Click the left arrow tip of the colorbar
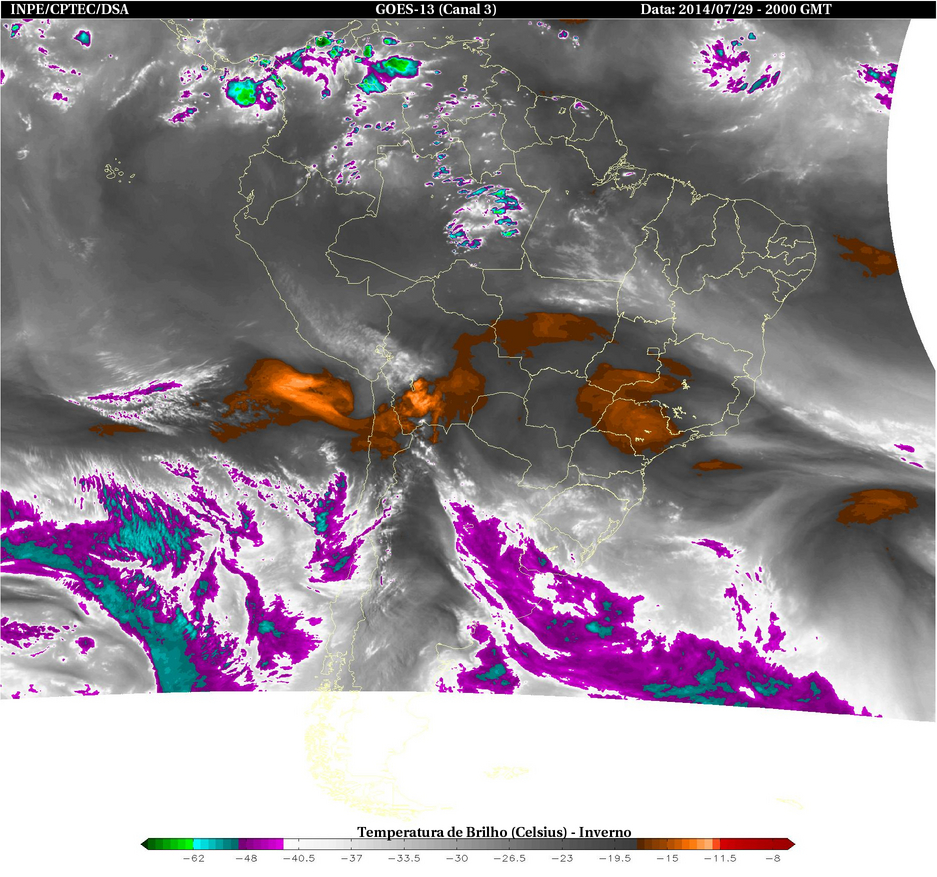This screenshot has width=937, height=877. pyautogui.click(x=143, y=844)
